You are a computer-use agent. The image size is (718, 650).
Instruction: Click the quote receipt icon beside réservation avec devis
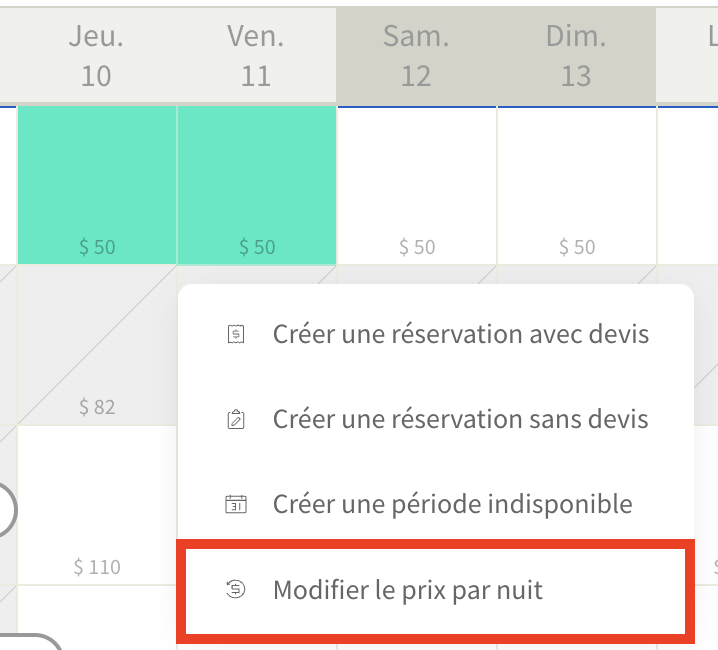tap(236, 334)
